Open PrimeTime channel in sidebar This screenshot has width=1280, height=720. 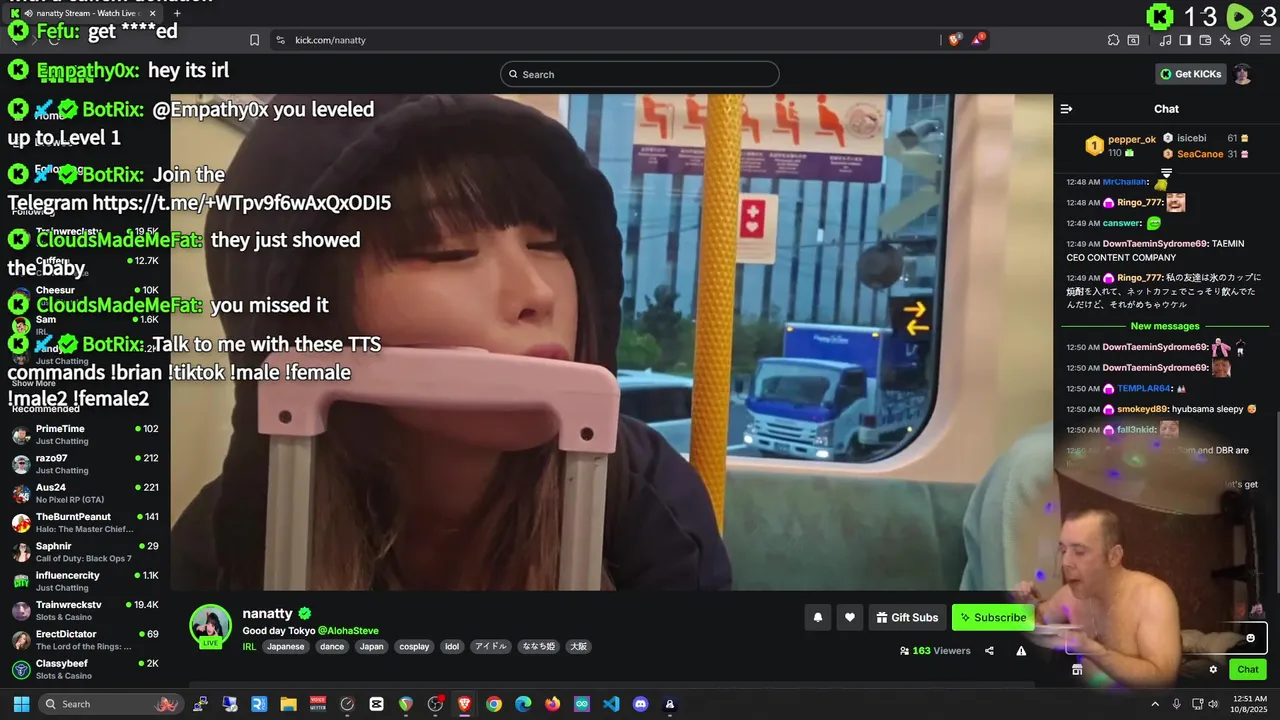pos(85,434)
